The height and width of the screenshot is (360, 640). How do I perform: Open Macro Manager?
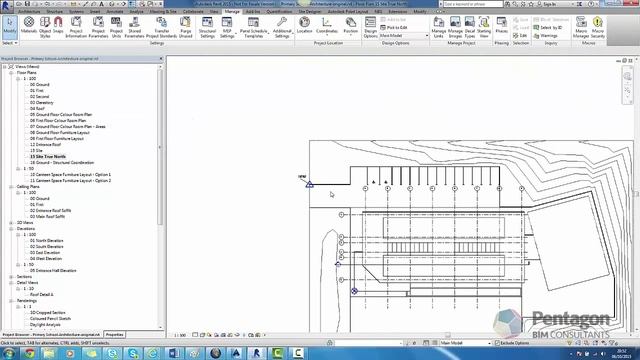click(x=580, y=27)
